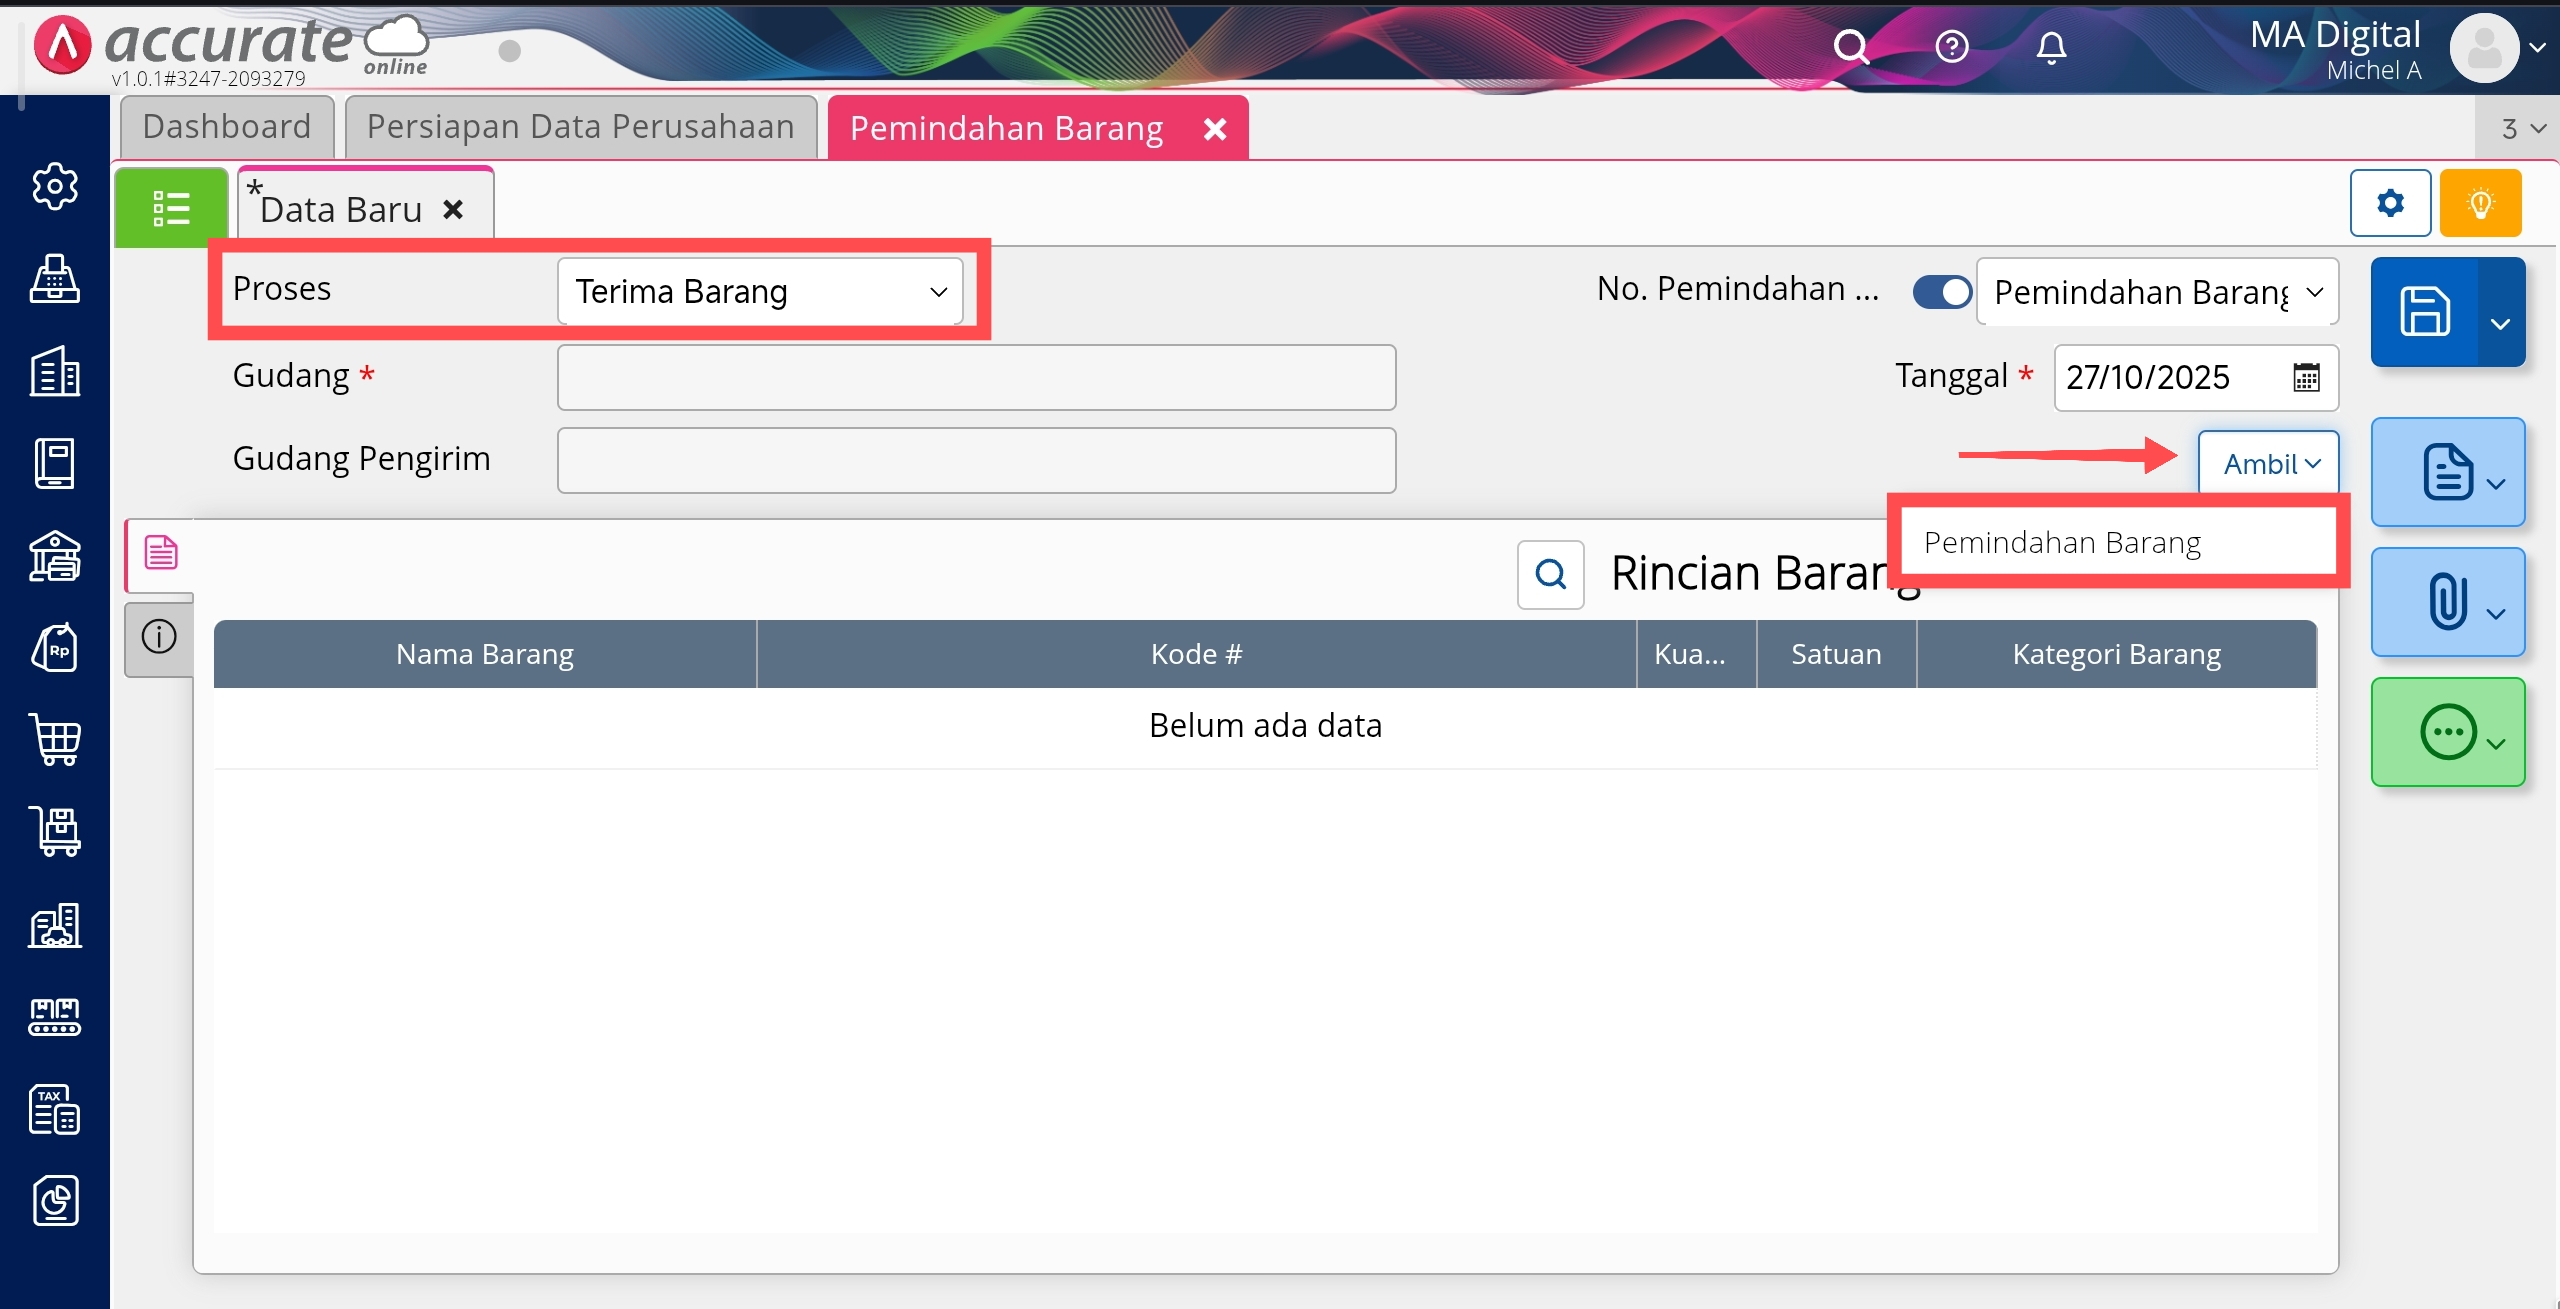Open the paperclip attachment button
The image size is (2560, 1309).
[x=2447, y=602]
